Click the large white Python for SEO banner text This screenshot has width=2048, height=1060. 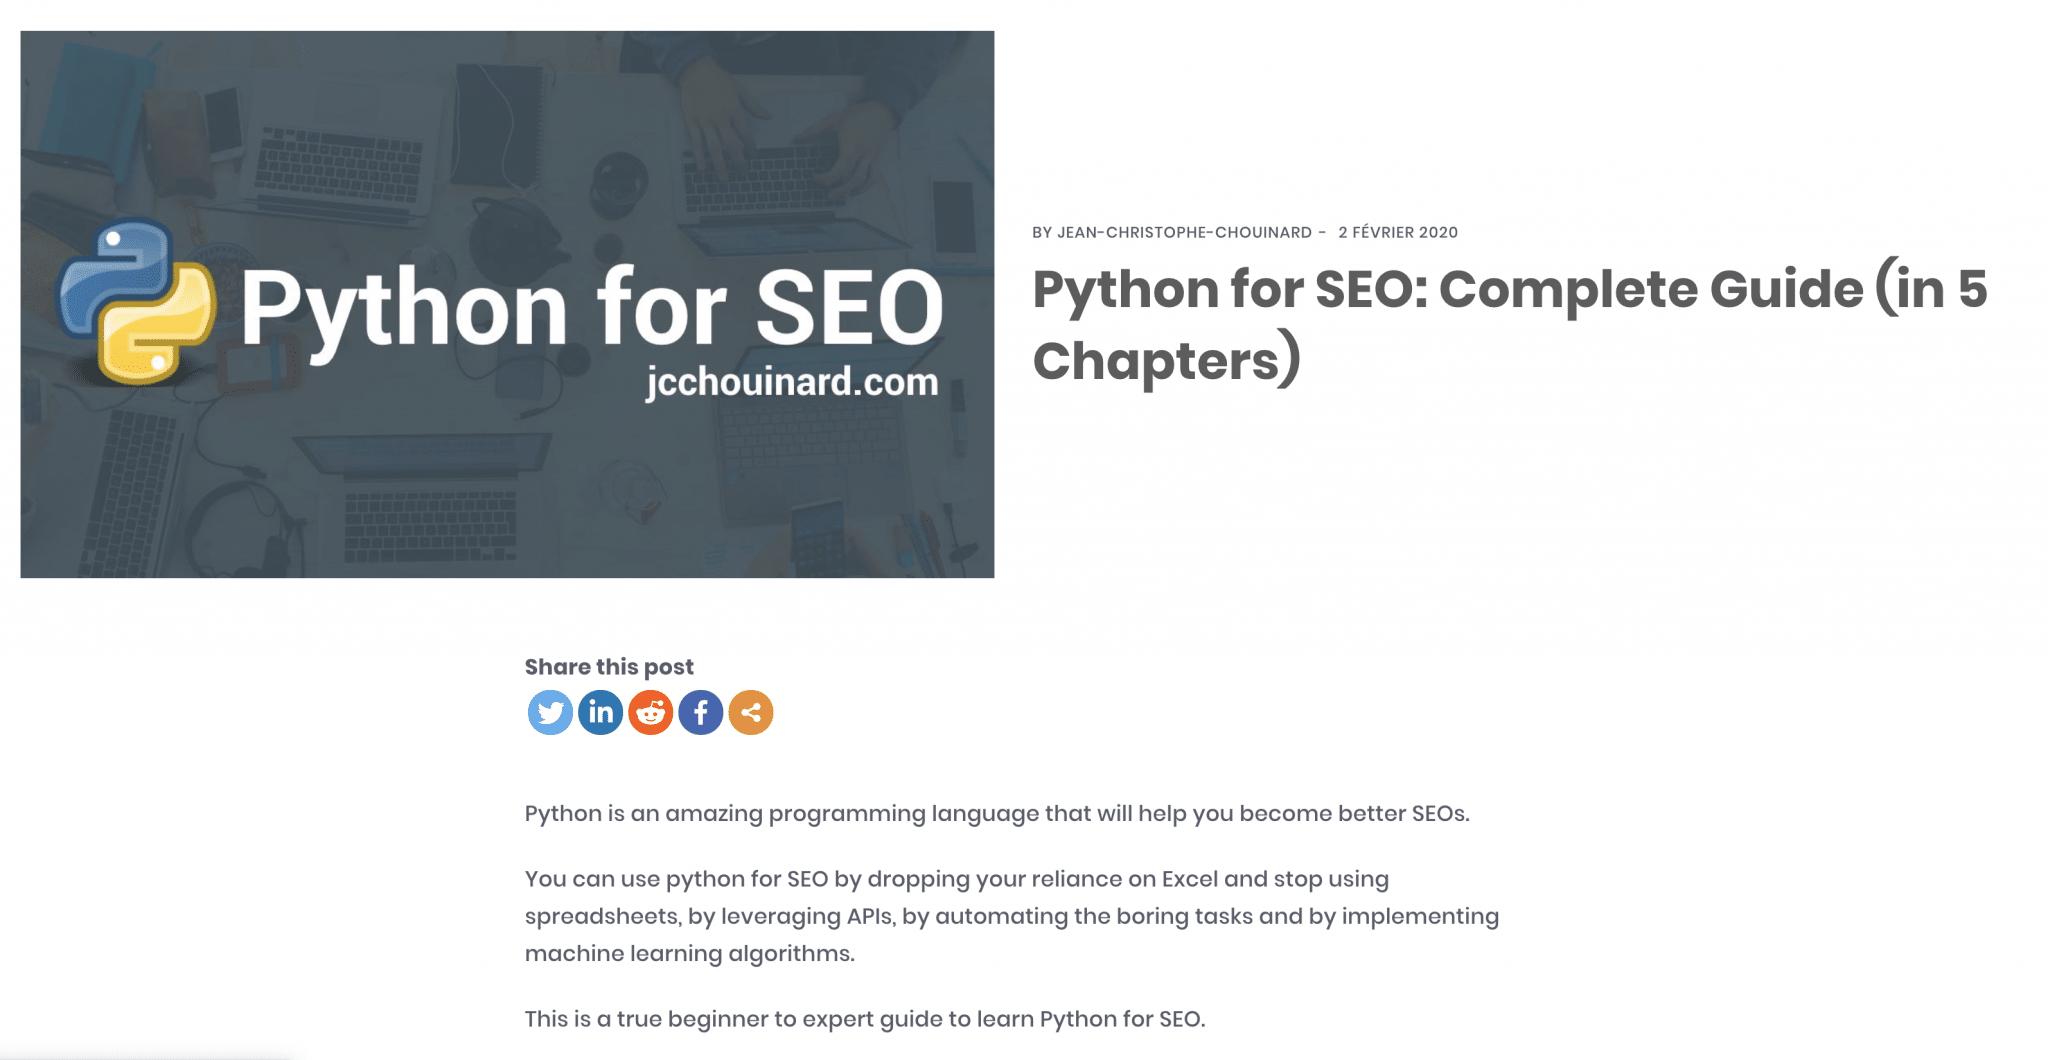click(x=592, y=308)
